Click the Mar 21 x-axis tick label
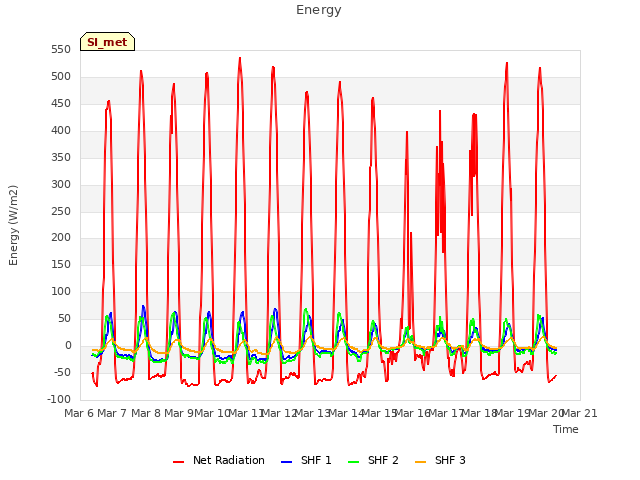Screen dimensions: 640x480 [579, 413]
